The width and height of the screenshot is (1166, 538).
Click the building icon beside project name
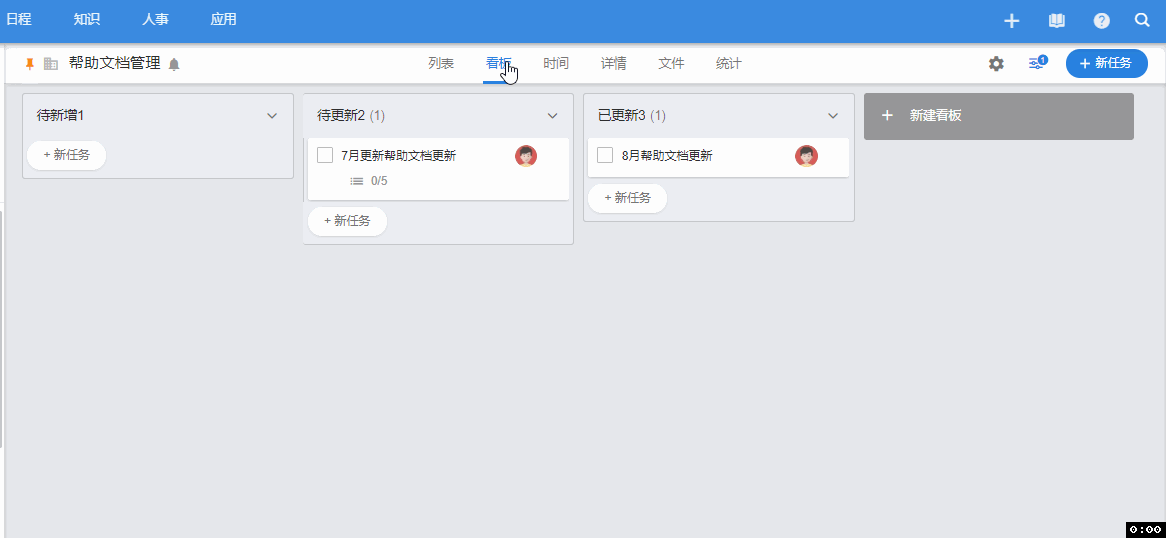click(51, 64)
